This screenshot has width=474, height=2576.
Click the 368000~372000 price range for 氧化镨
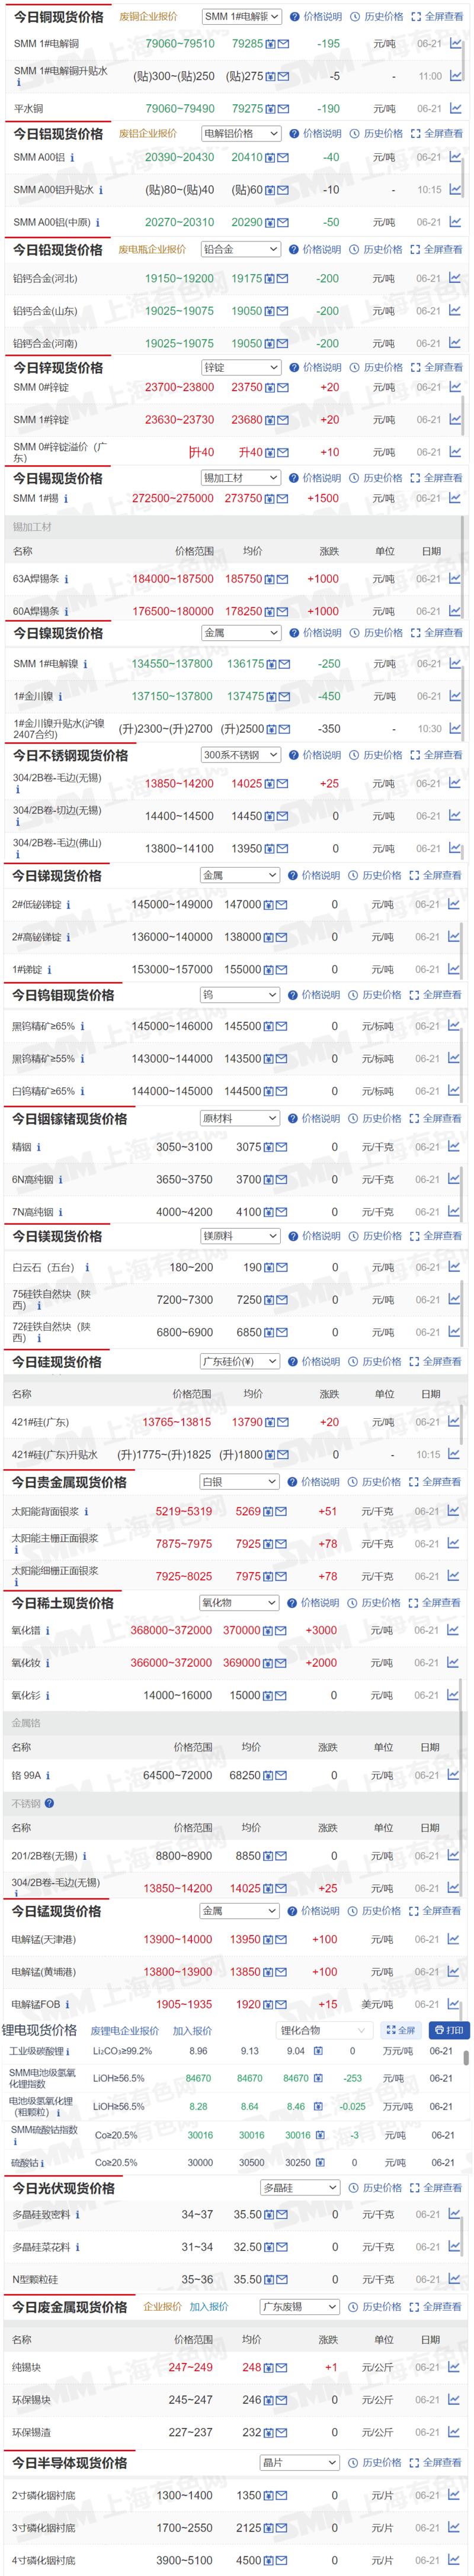pyautogui.click(x=171, y=1631)
